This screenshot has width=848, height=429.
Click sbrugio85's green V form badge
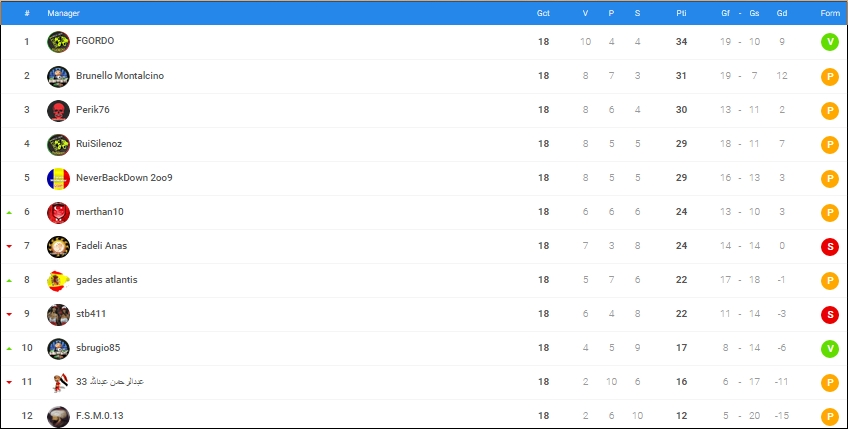pos(829,348)
